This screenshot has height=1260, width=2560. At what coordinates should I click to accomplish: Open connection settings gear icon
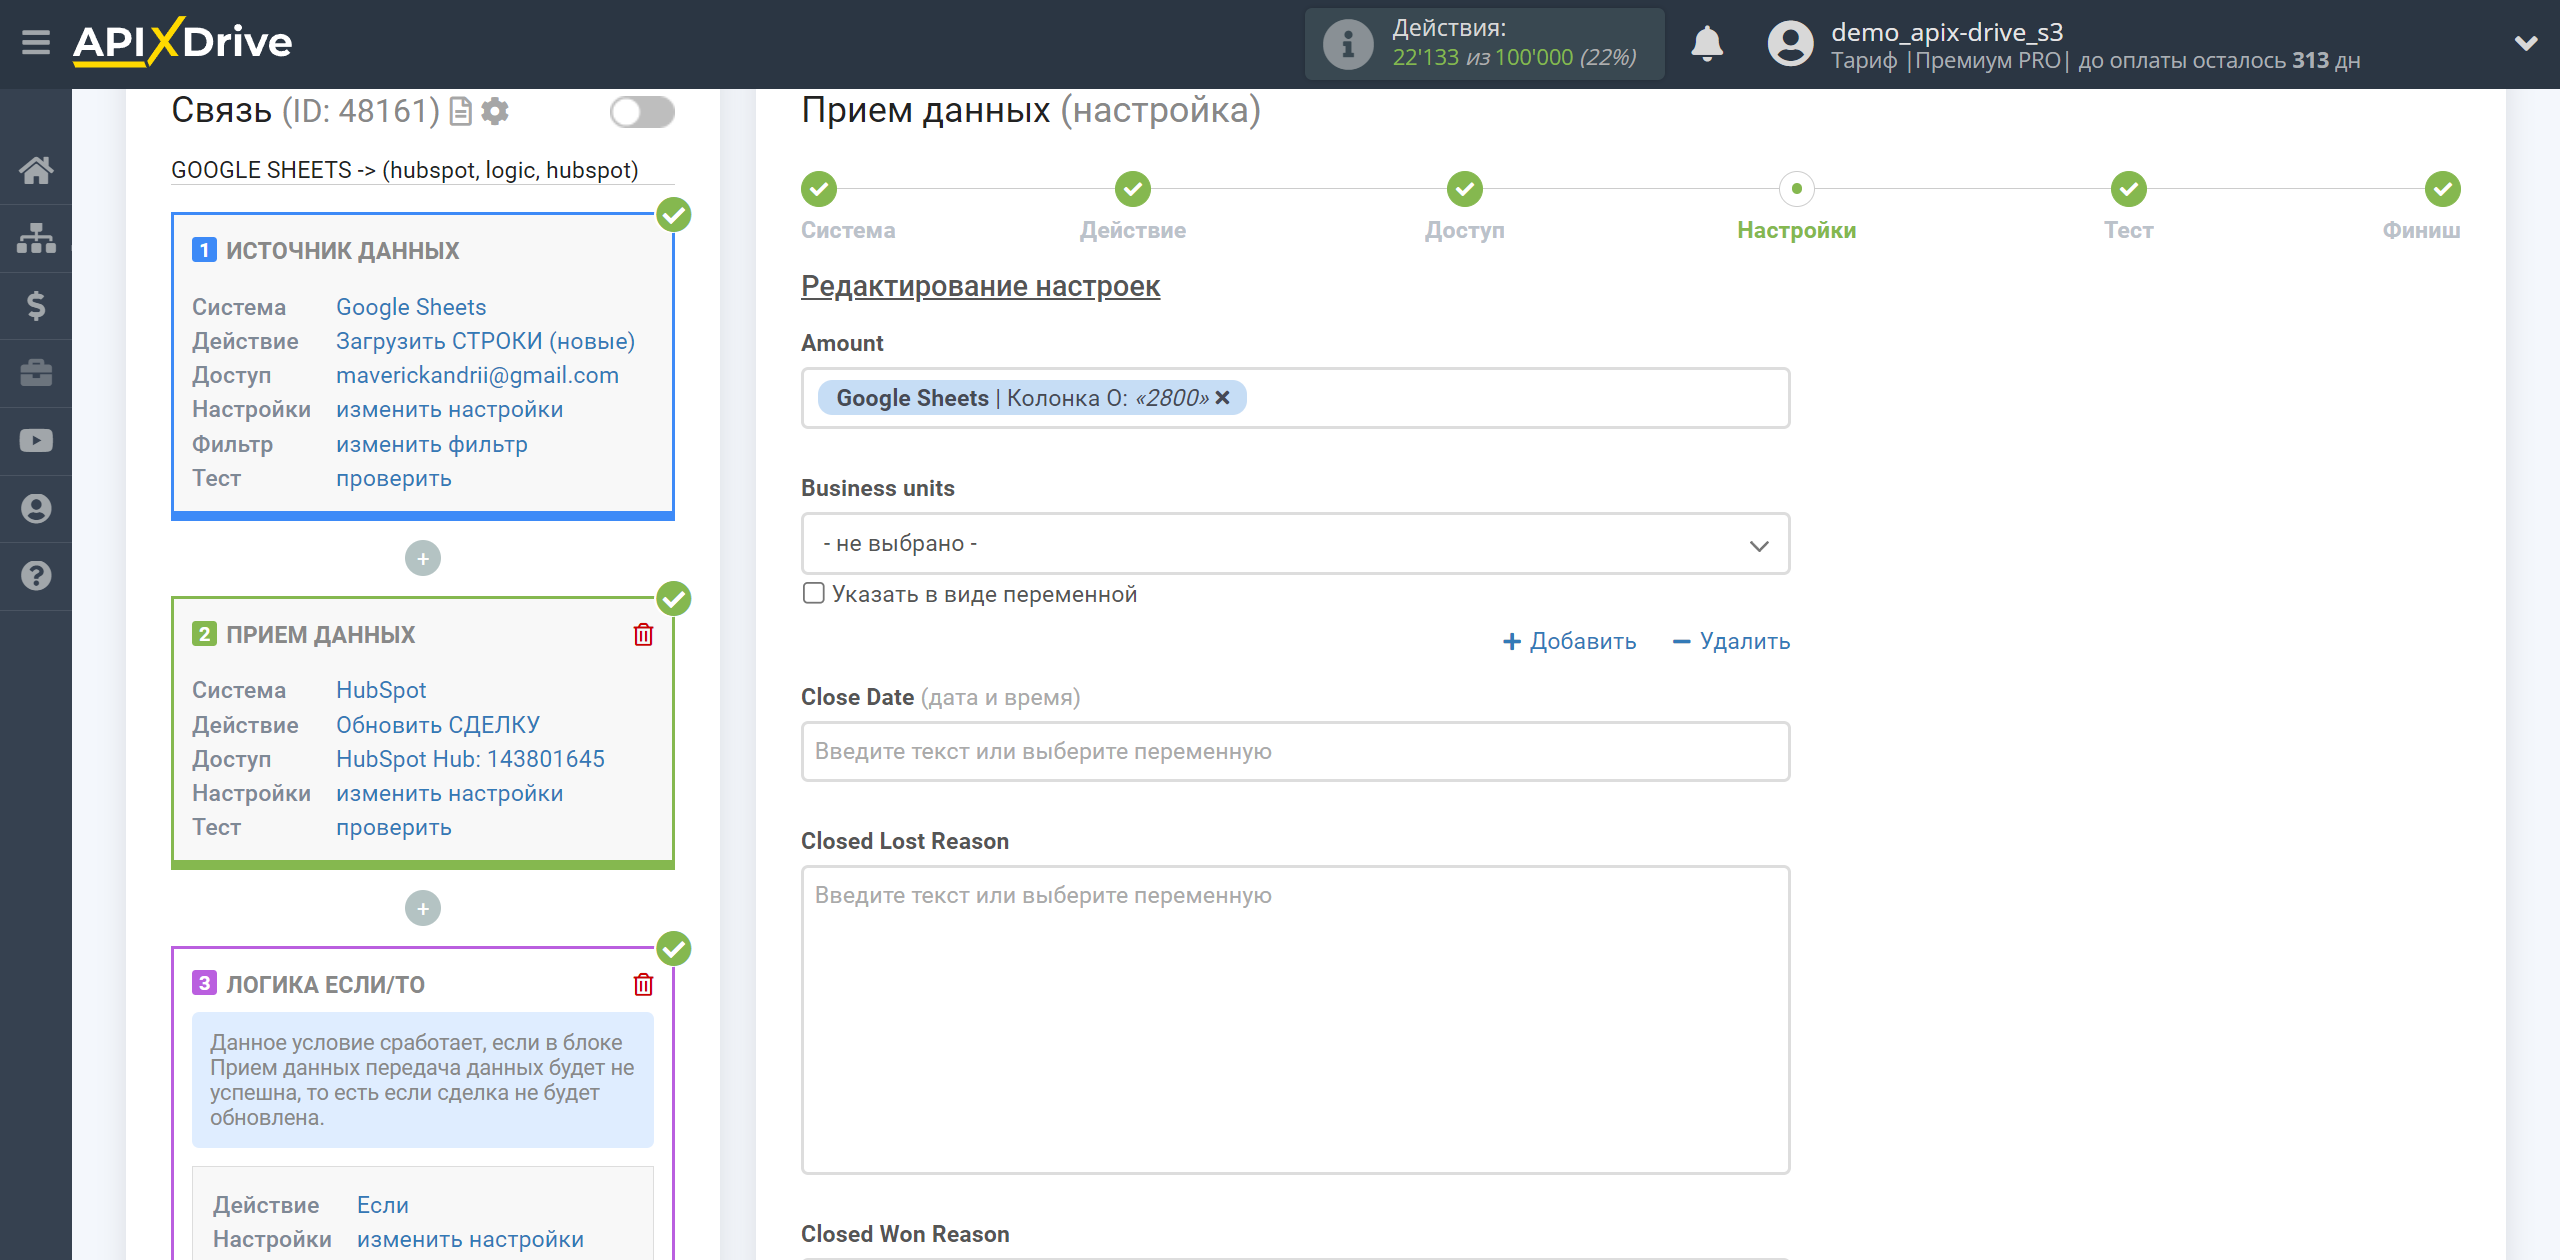(495, 111)
